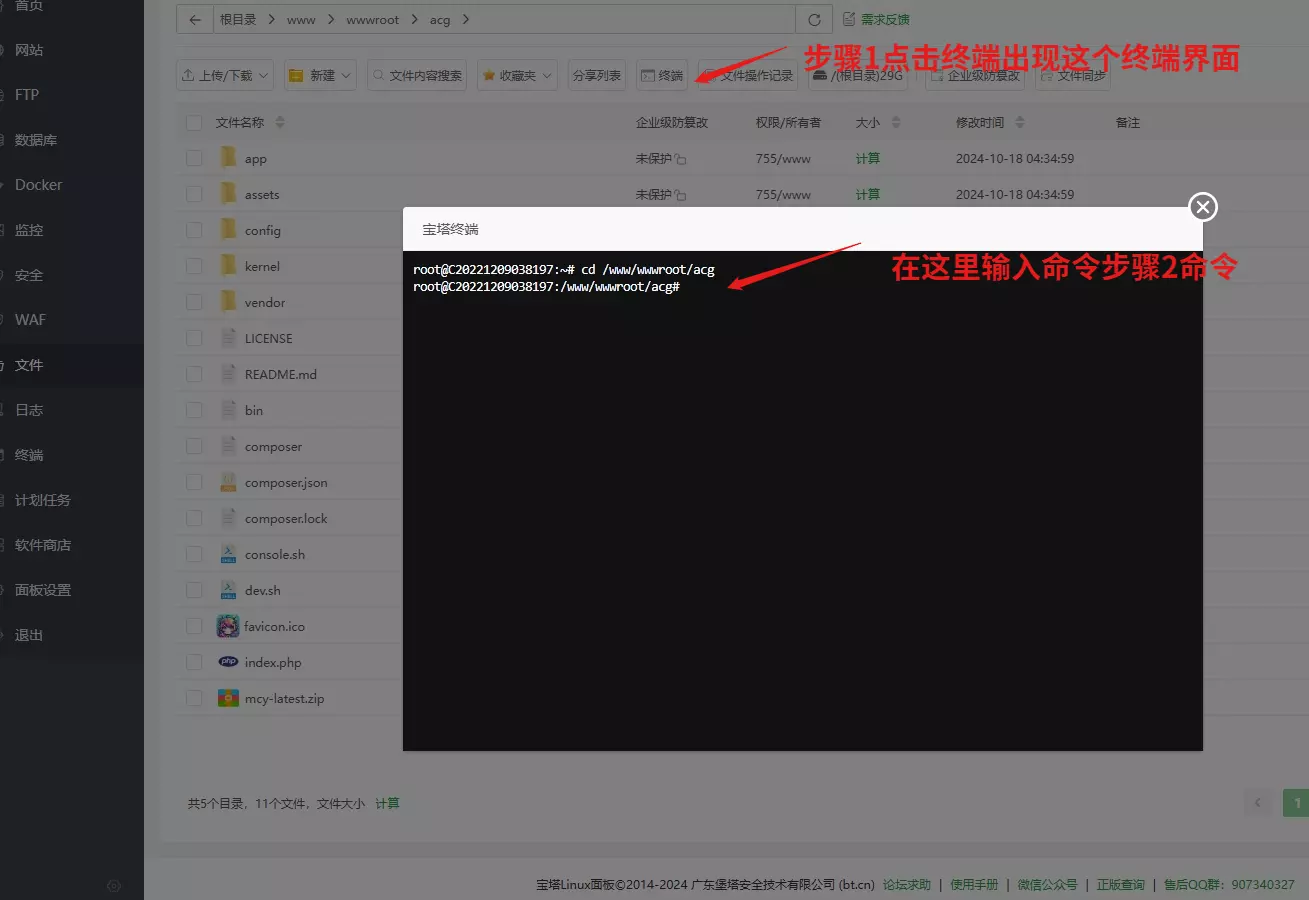1309x900 pixels.
Task: Click the previous page arrow button
Action: coord(1258,803)
